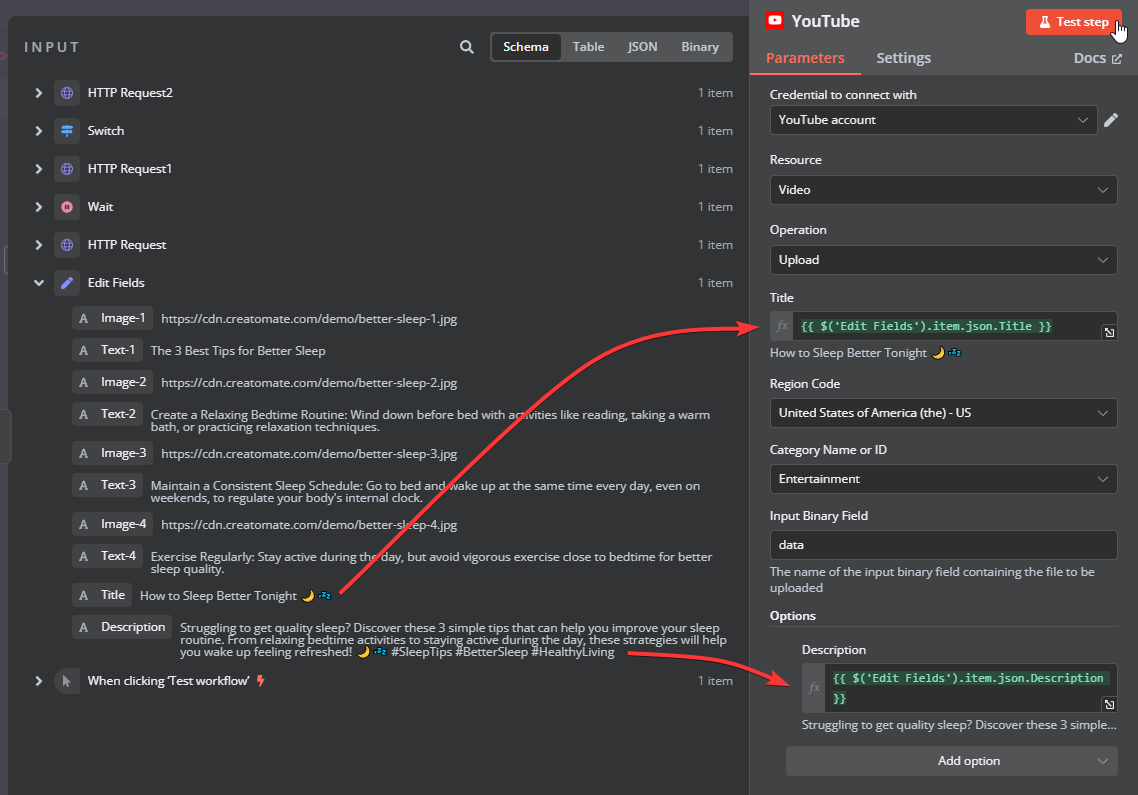The height and width of the screenshot is (795, 1138).
Task: Click the Input Binary Field containing data
Action: pos(943,545)
